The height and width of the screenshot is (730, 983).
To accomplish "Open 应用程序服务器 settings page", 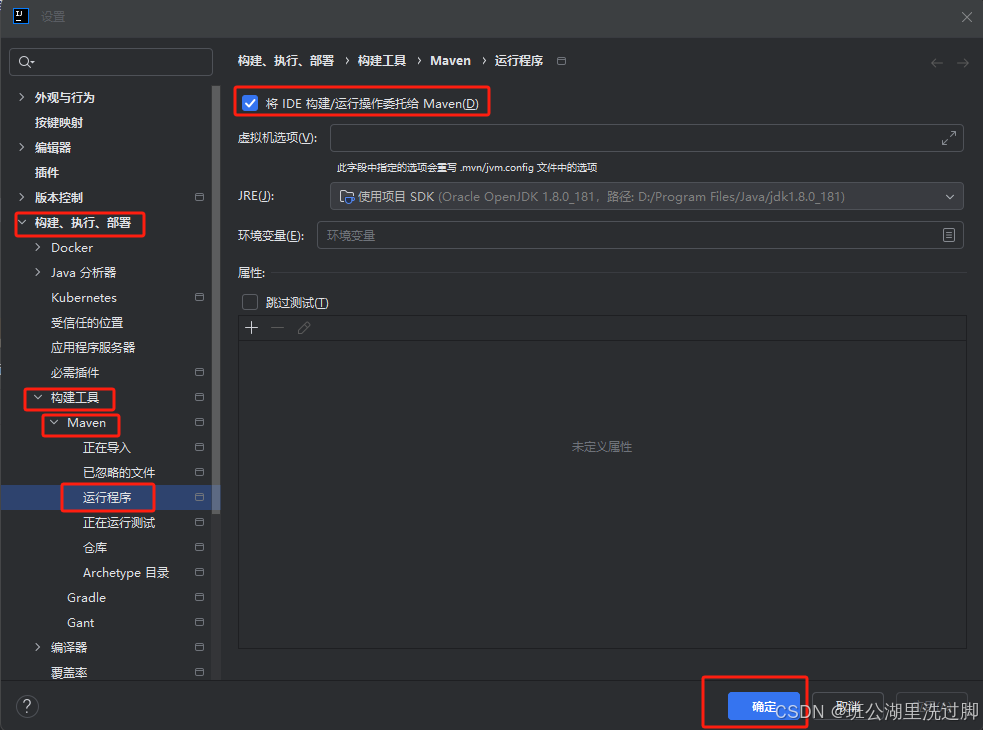I will tap(93, 347).
